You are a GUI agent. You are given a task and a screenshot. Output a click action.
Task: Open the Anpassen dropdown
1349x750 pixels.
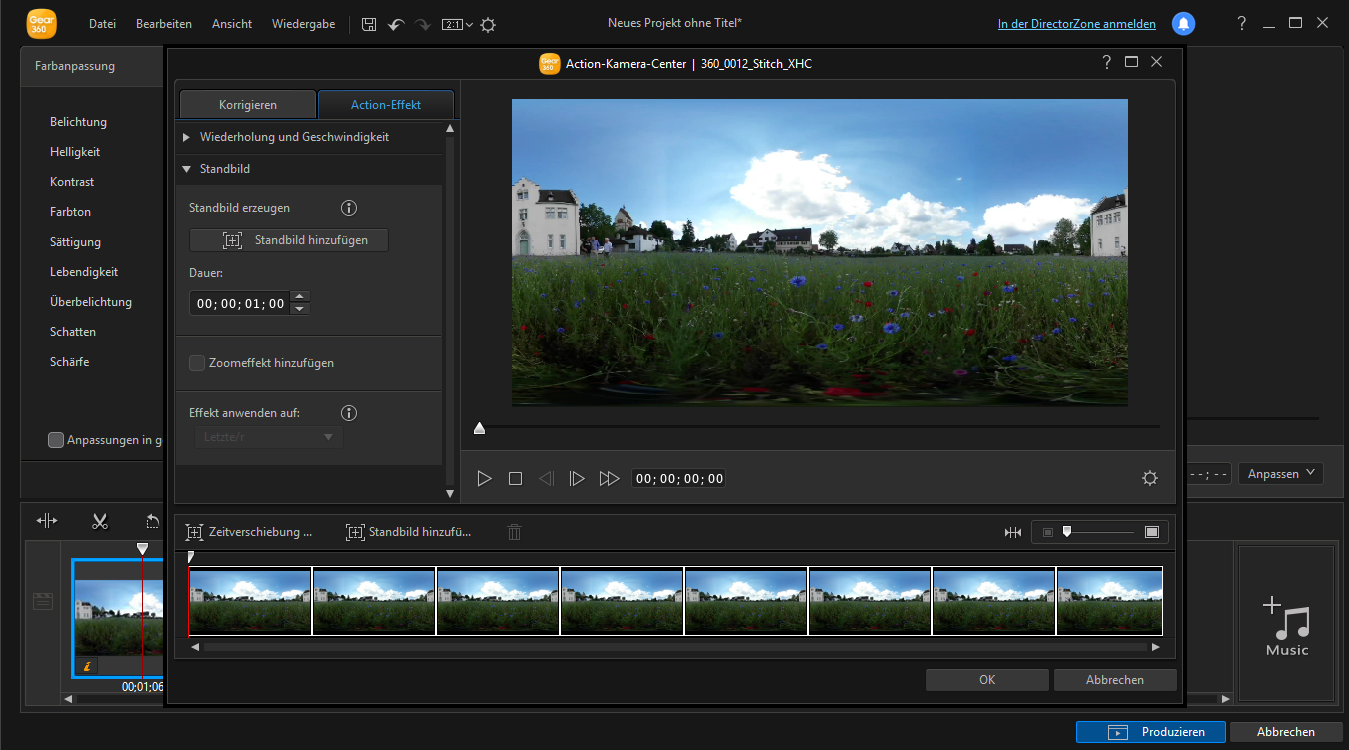[1280, 474]
